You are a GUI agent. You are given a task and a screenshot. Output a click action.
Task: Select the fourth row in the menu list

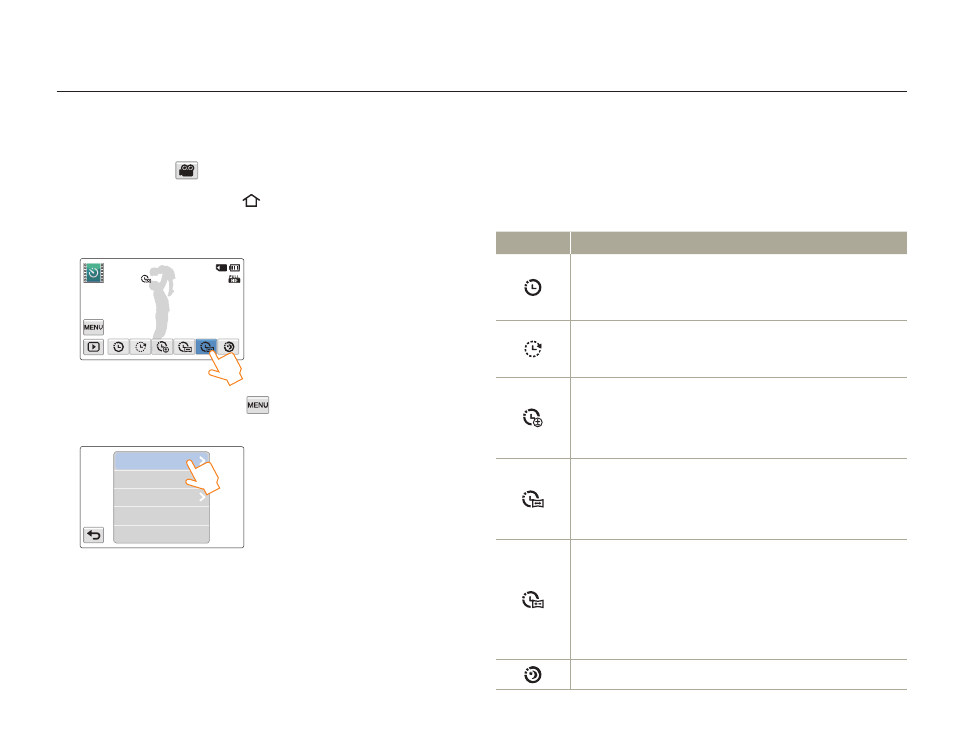[x=161, y=515]
